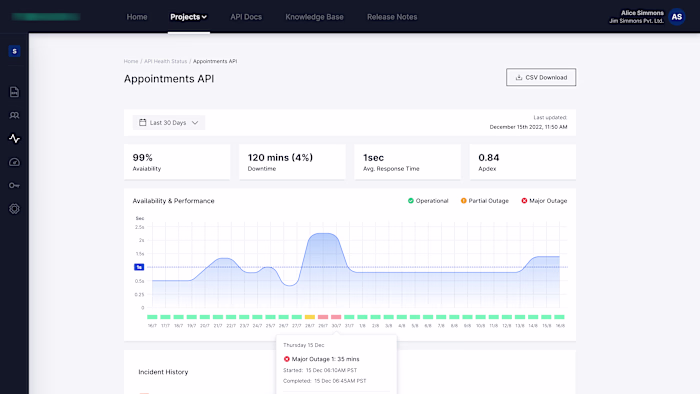Click the red outage bar for 29/7
The image size is (700, 394).
click(x=323, y=317)
